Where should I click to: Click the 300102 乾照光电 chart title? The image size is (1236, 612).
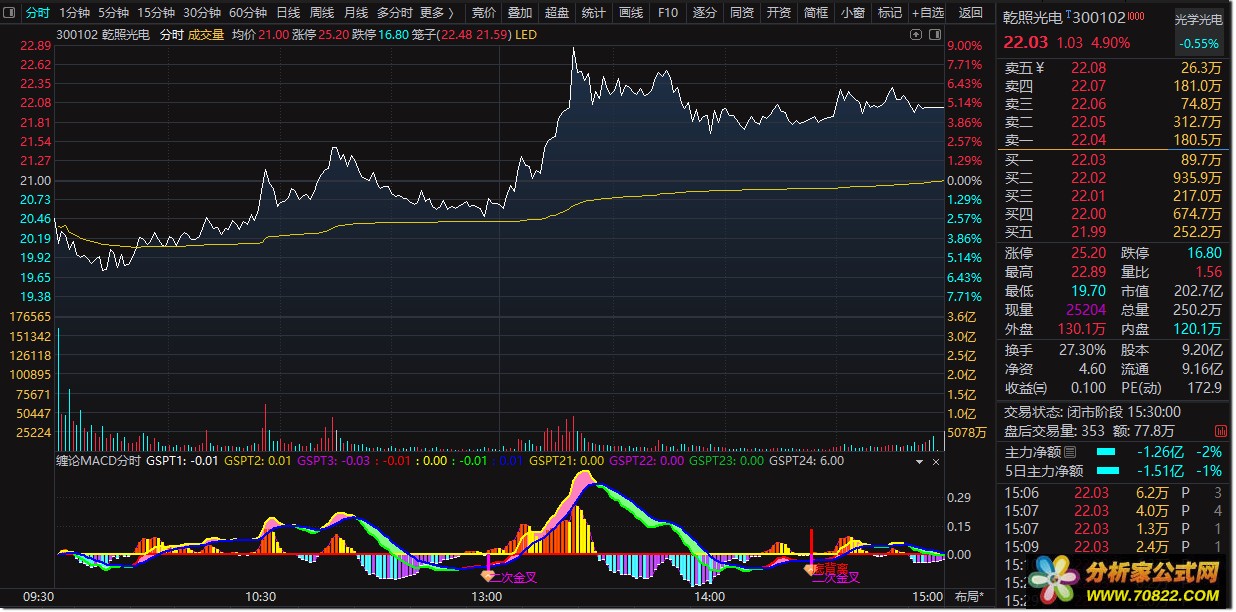104,34
